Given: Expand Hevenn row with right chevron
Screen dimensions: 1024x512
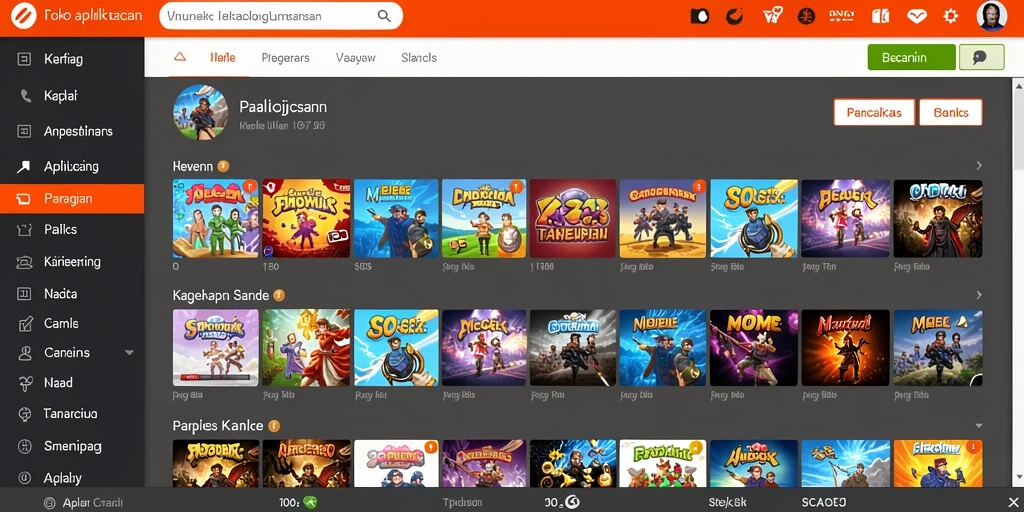Looking at the screenshot, I should click(979, 165).
